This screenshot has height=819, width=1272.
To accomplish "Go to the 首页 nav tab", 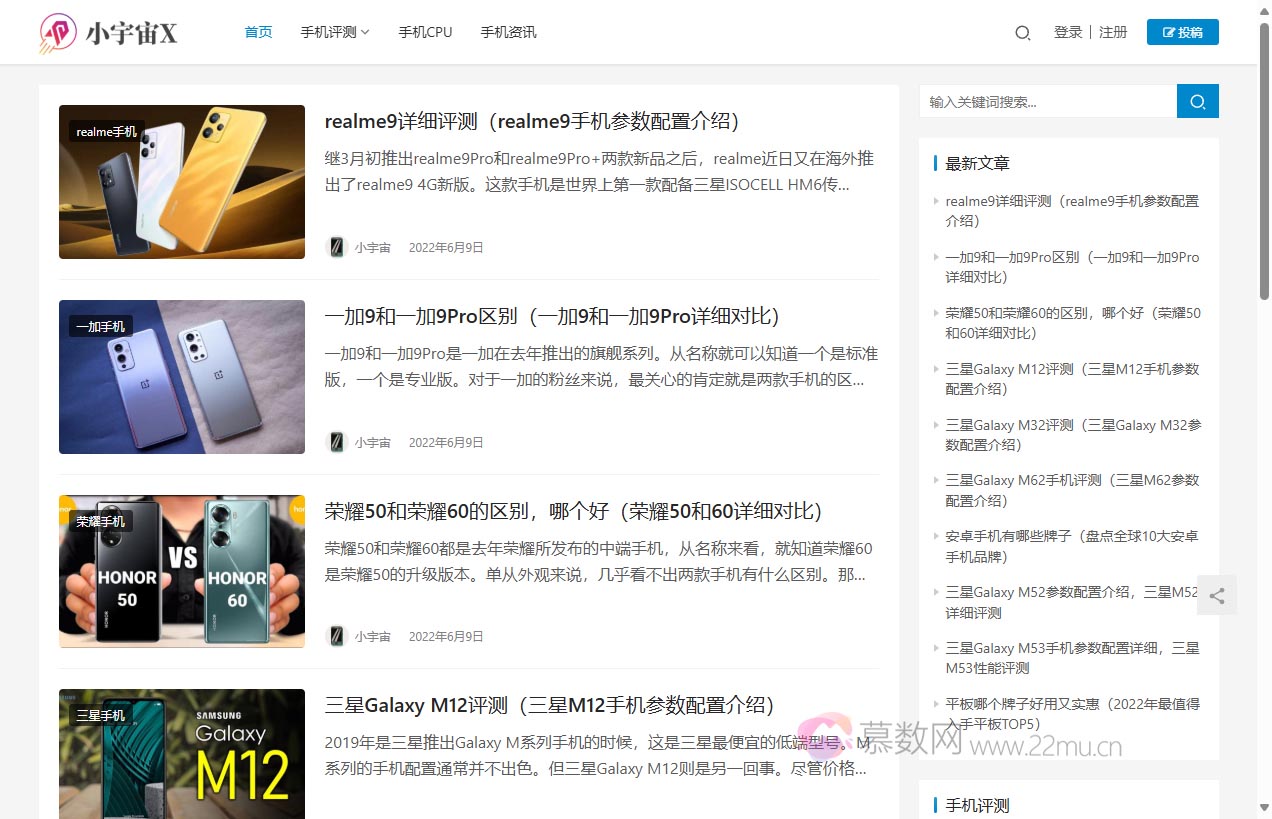I will click(258, 32).
